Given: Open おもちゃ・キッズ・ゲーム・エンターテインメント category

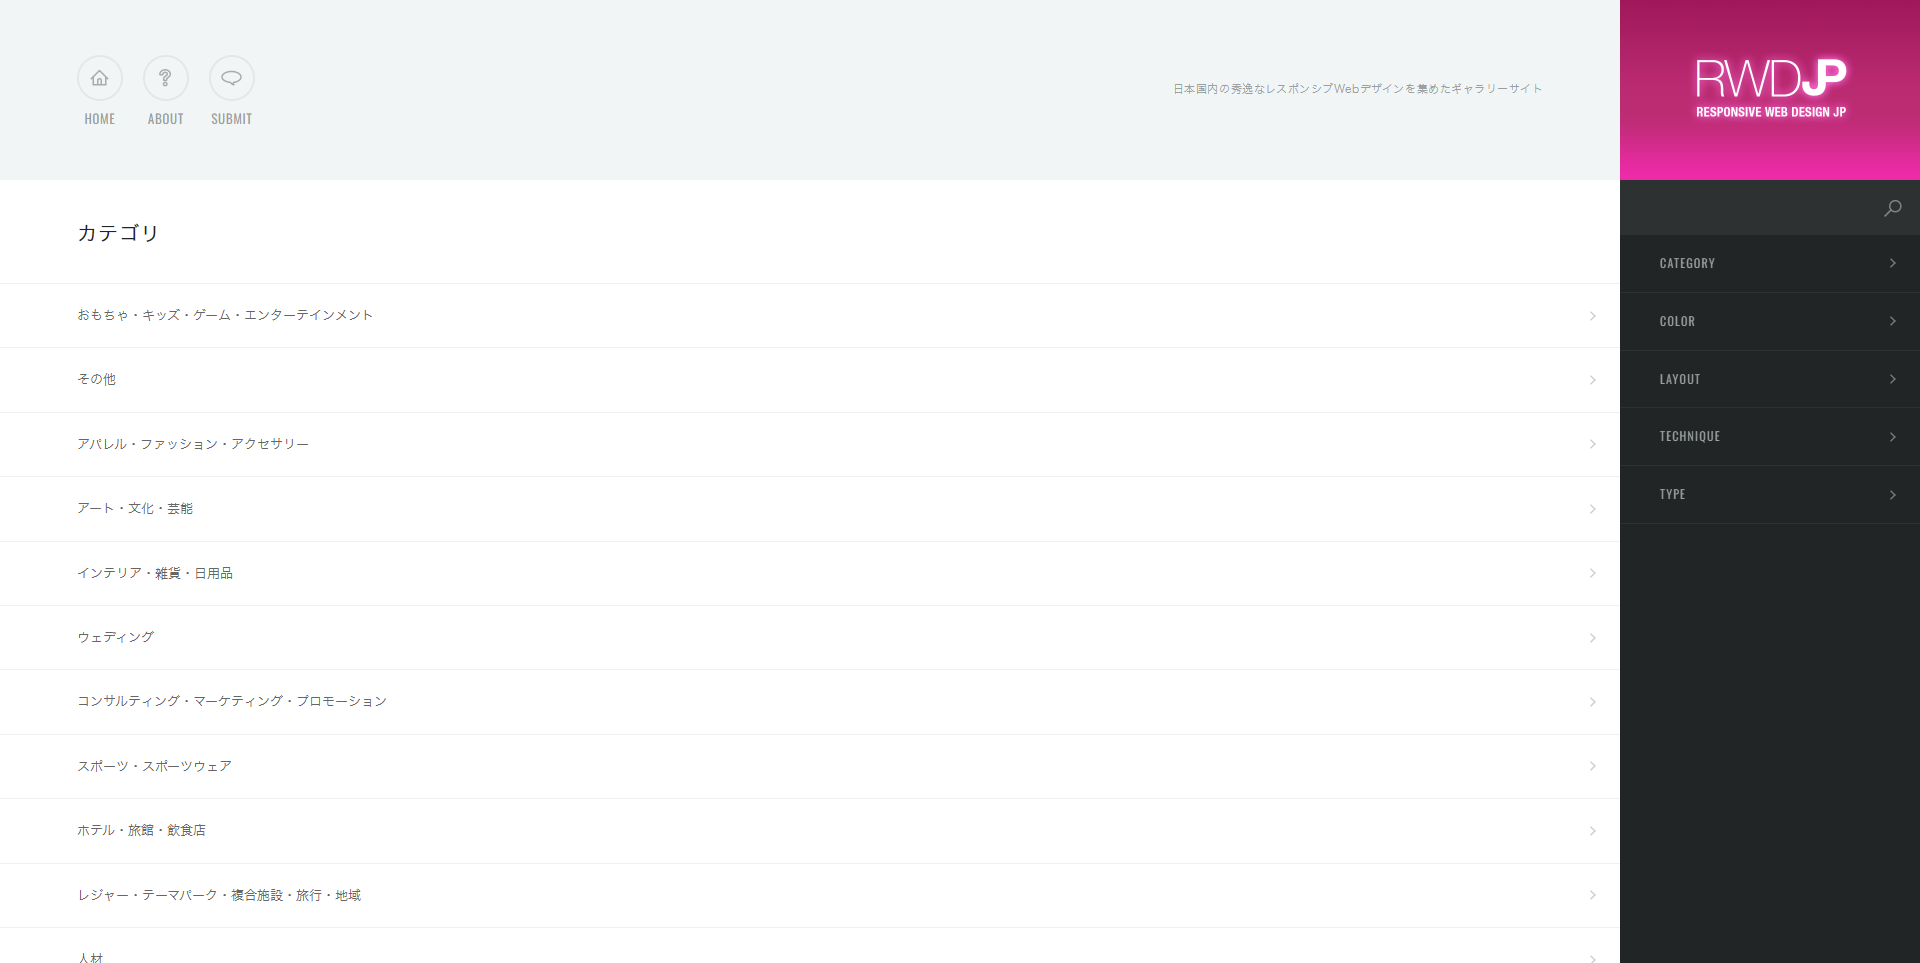Looking at the screenshot, I should tap(225, 315).
